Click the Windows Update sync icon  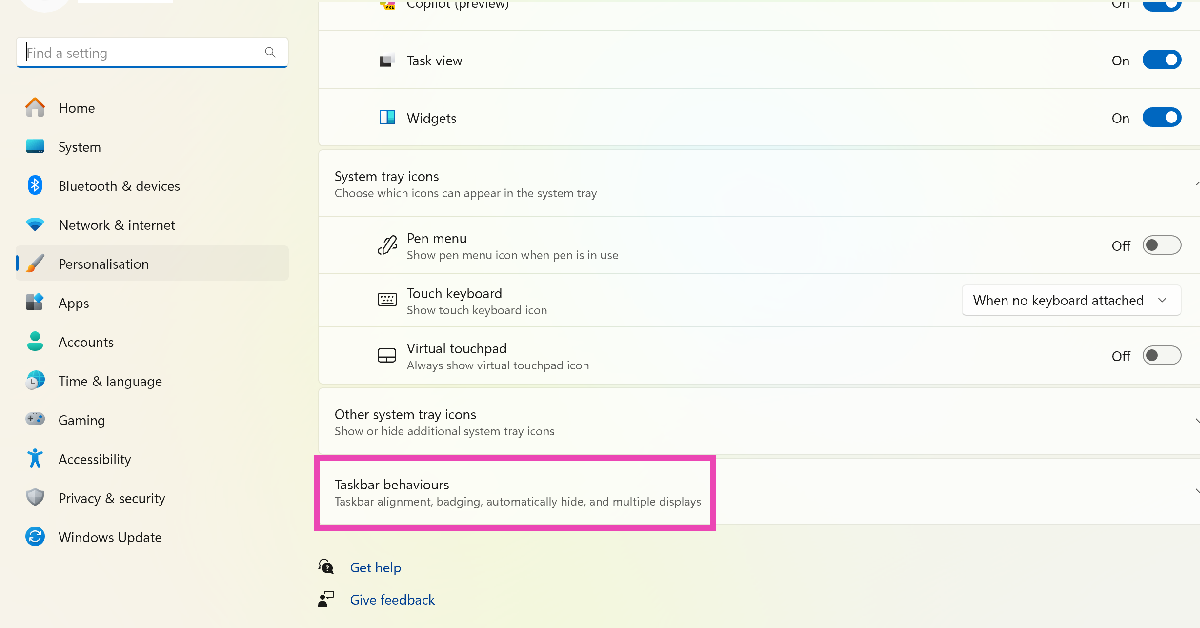click(x=35, y=537)
